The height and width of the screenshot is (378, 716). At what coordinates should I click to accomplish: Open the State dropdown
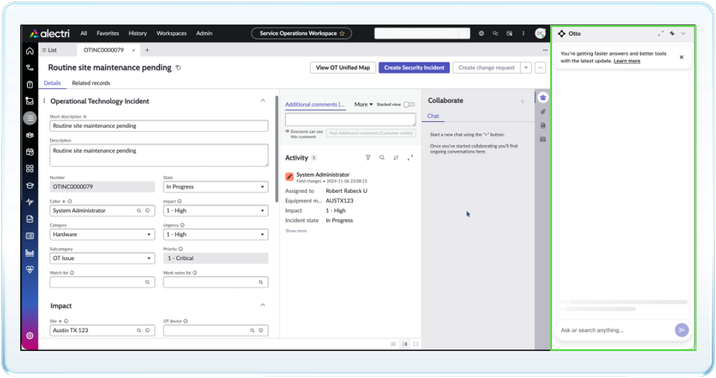click(x=216, y=187)
